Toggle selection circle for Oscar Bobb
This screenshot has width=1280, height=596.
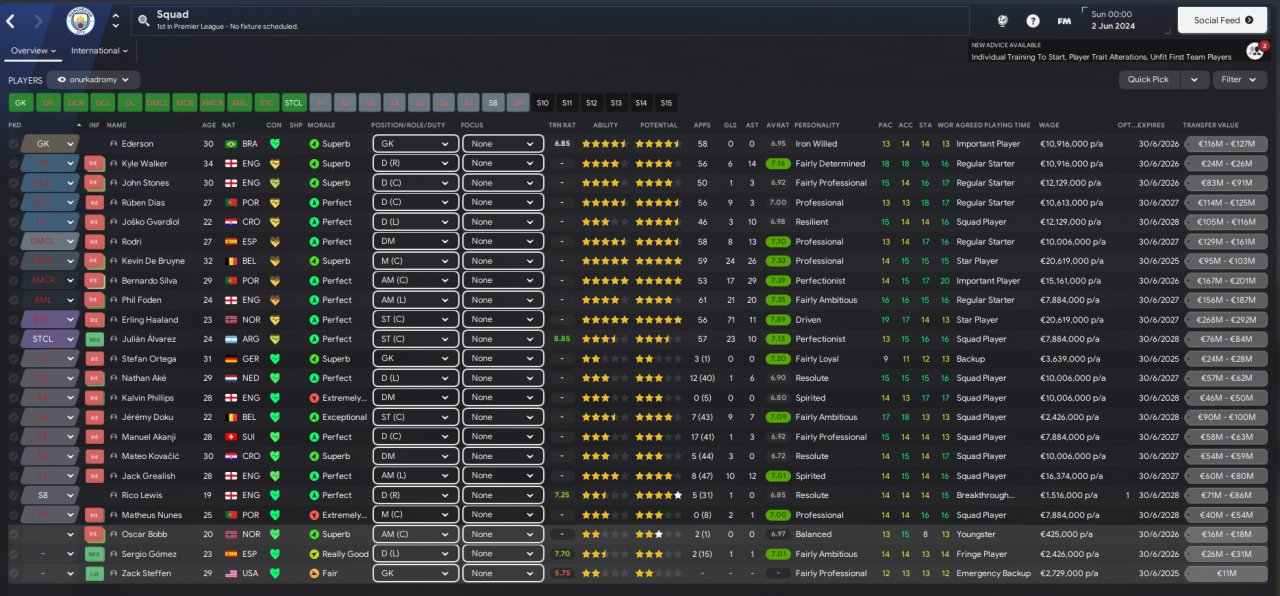(x=13, y=534)
